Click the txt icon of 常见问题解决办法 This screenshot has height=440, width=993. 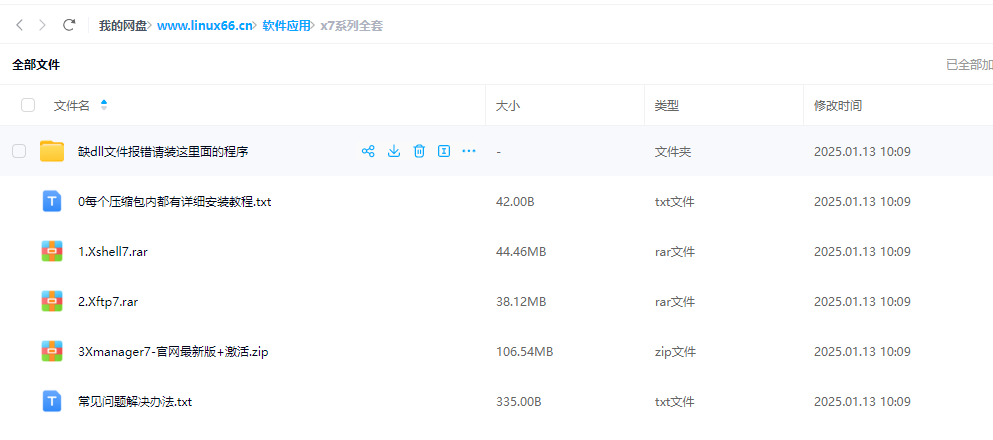click(x=52, y=401)
